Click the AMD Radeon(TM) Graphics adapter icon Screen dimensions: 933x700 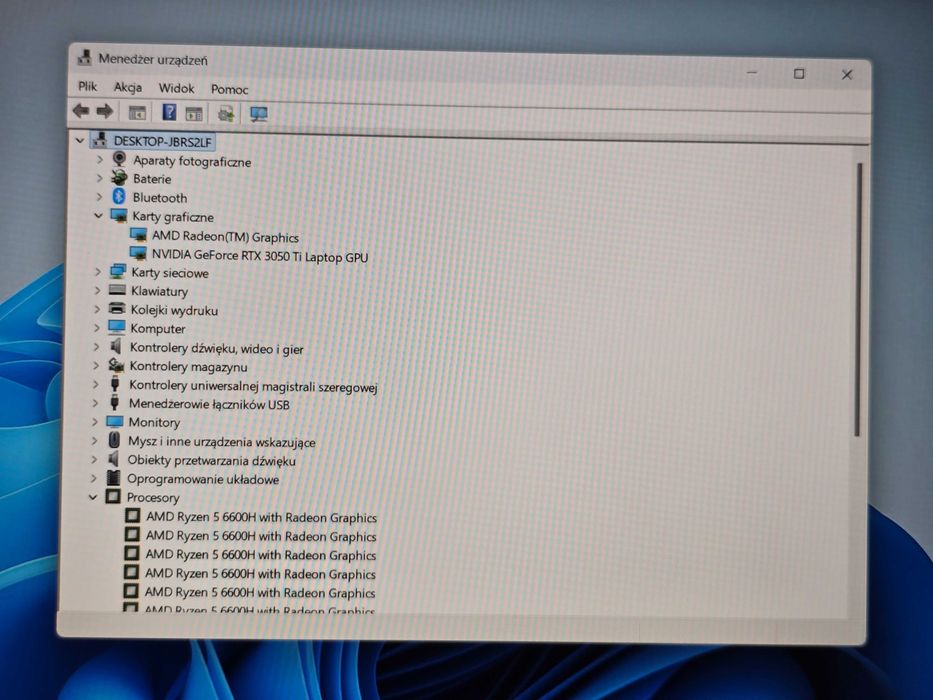click(138, 235)
